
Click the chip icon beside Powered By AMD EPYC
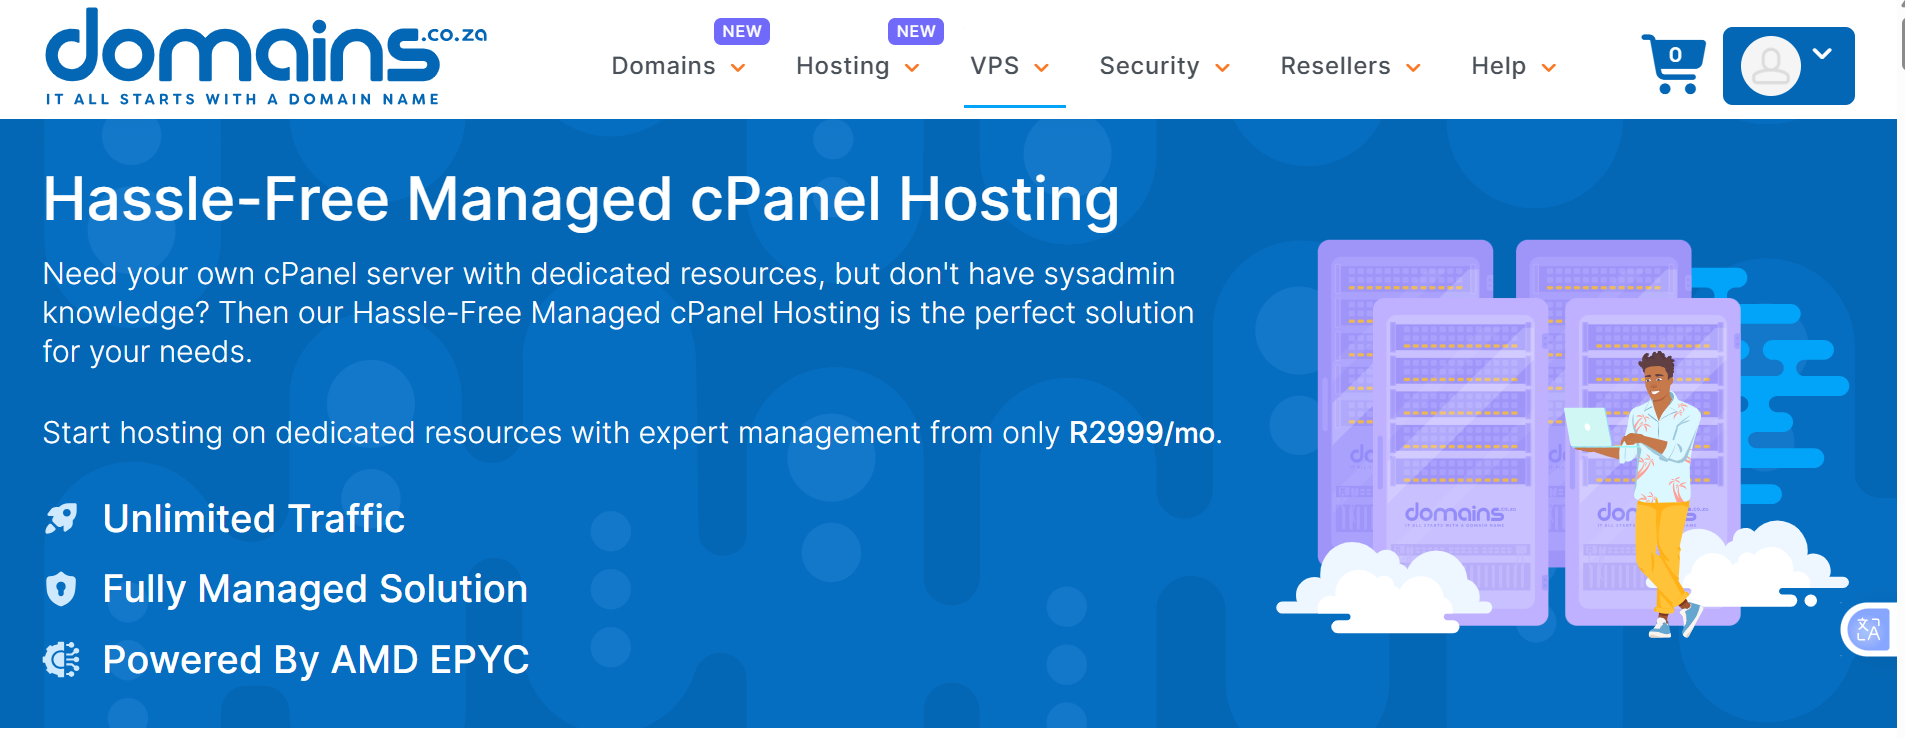(x=61, y=660)
